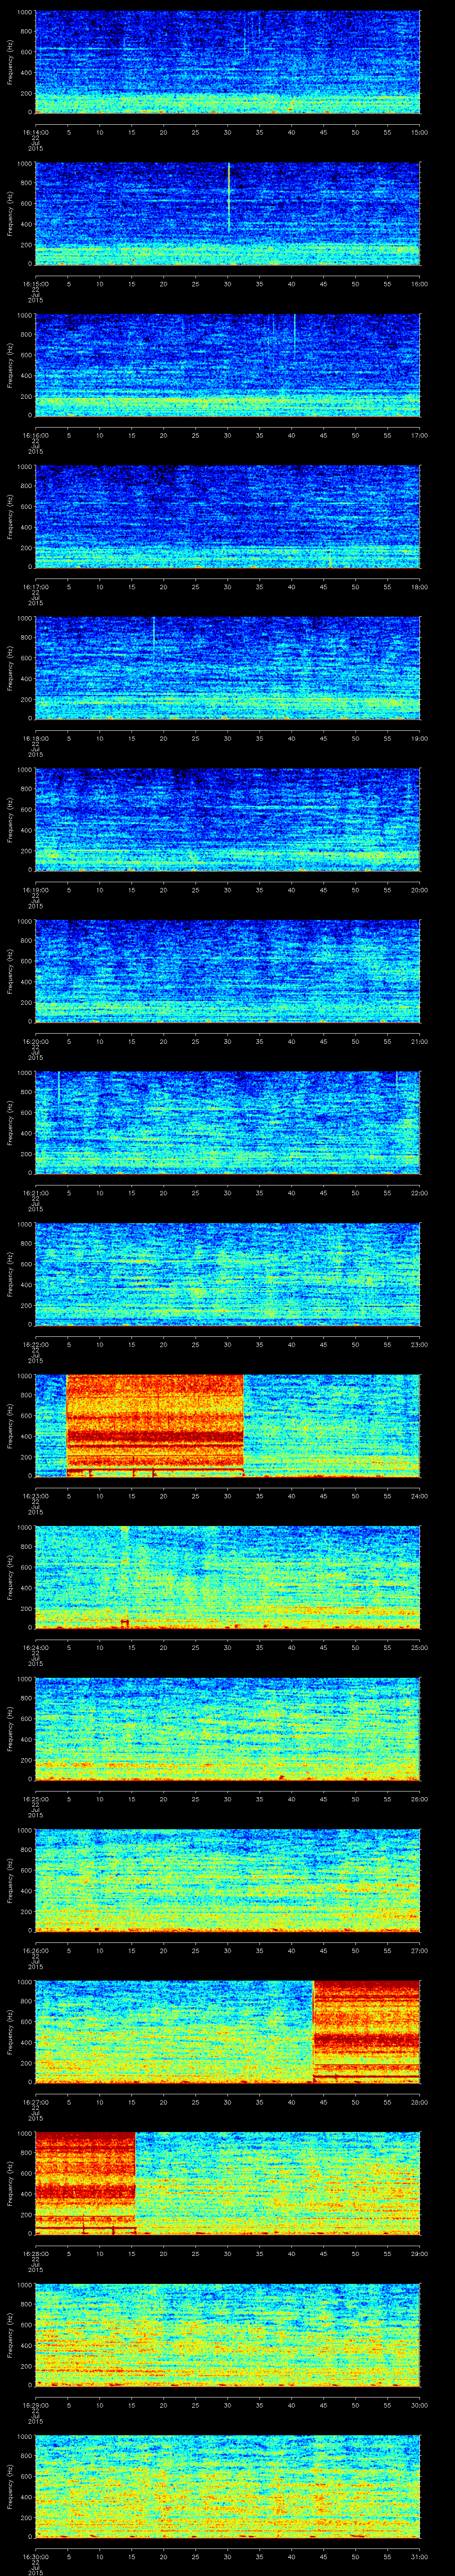Click the 28:00 end time label
455x2576 pixels.
point(419,2101)
